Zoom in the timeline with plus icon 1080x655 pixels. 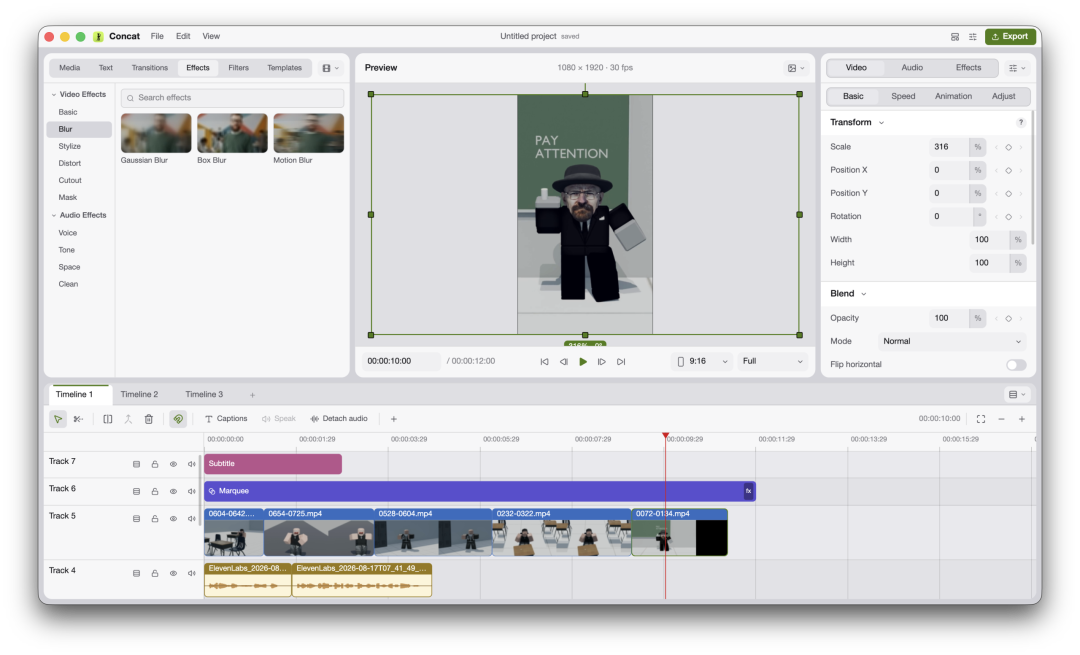point(1022,419)
